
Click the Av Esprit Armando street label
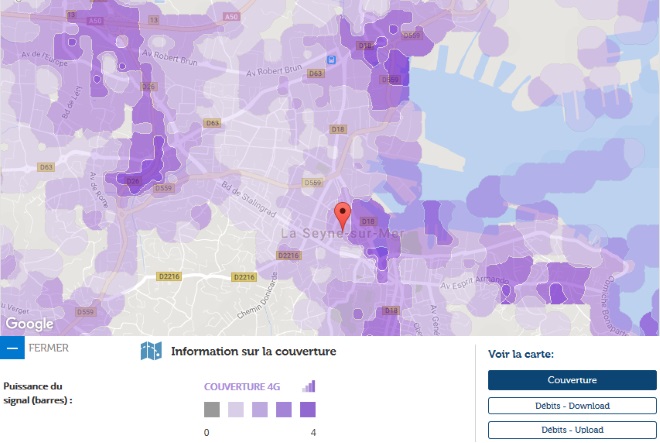[x=474, y=282]
